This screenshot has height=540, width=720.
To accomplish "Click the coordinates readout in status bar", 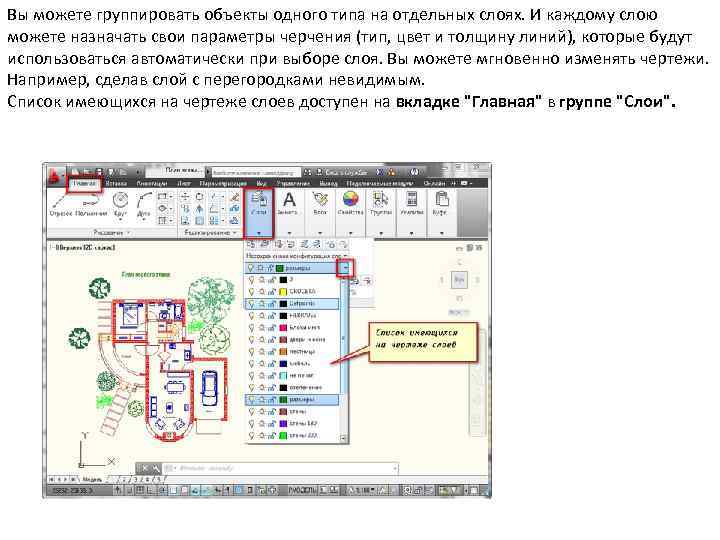I will [x=73, y=490].
